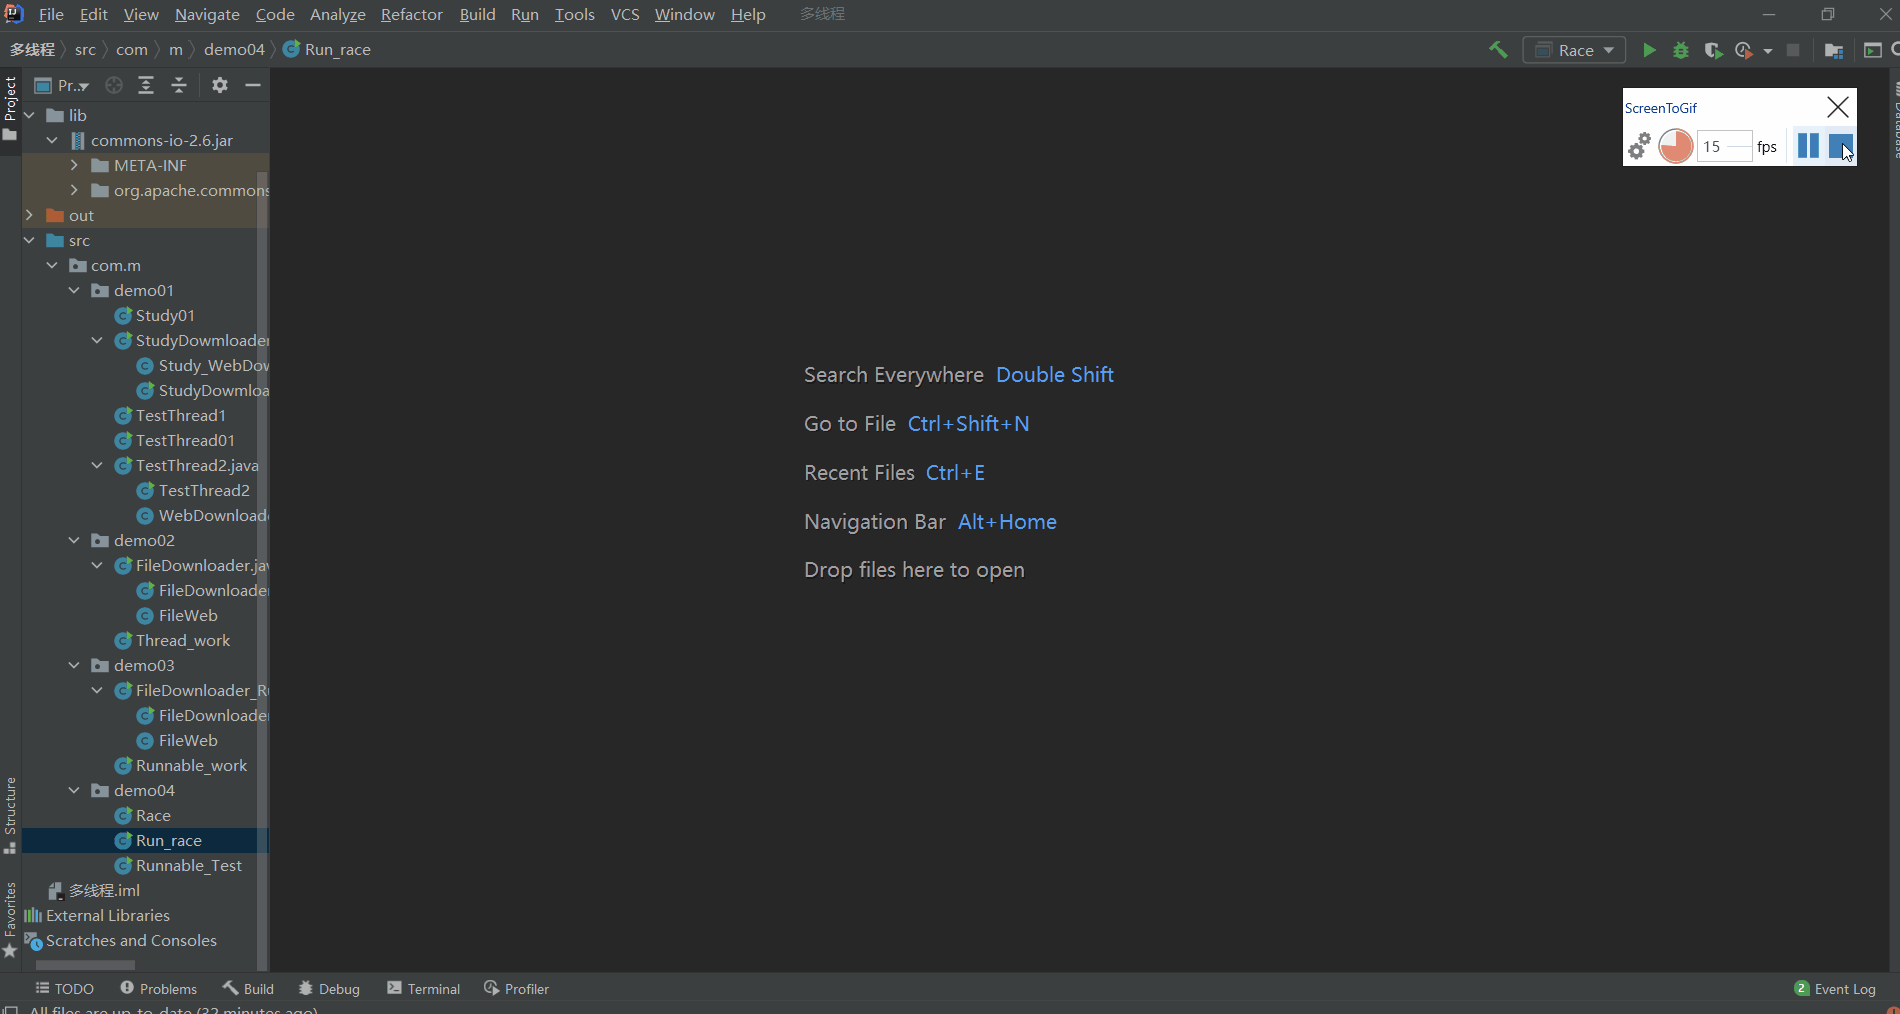Toggle the Structure tool window stripe button
The image size is (1900, 1014).
point(10,815)
